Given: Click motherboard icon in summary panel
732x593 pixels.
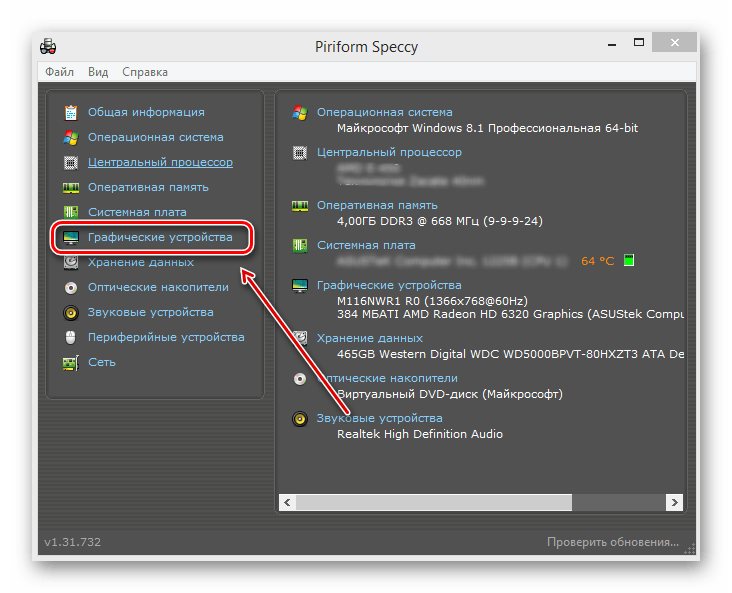Looking at the screenshot, I should (300, 246).
